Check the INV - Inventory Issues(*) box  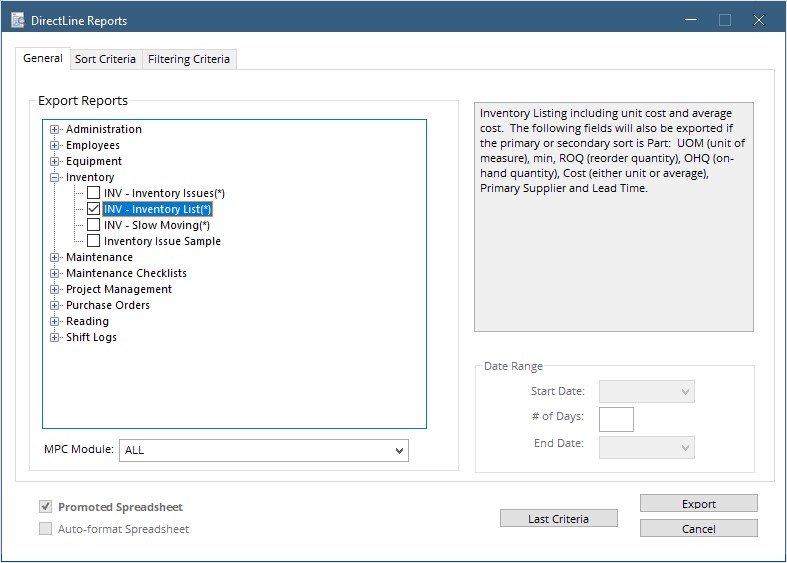click(93, 193)
